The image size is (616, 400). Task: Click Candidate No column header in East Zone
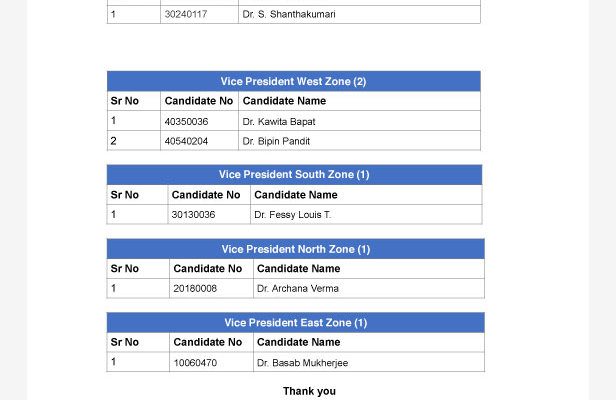click(207, 342)
